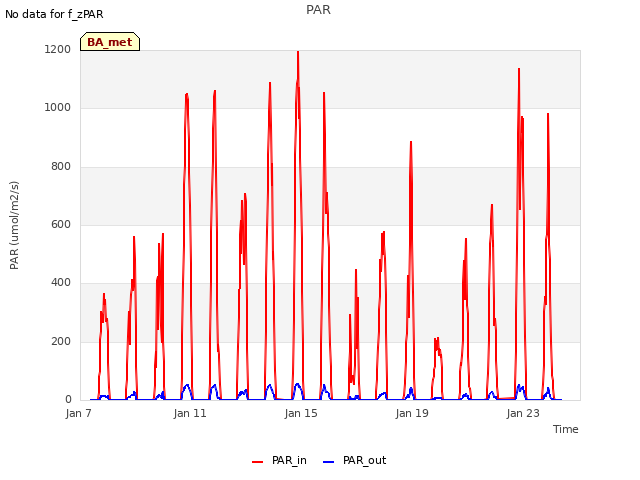Click the PAR (umol/m2/s) y-axis title

pos(14,225)
